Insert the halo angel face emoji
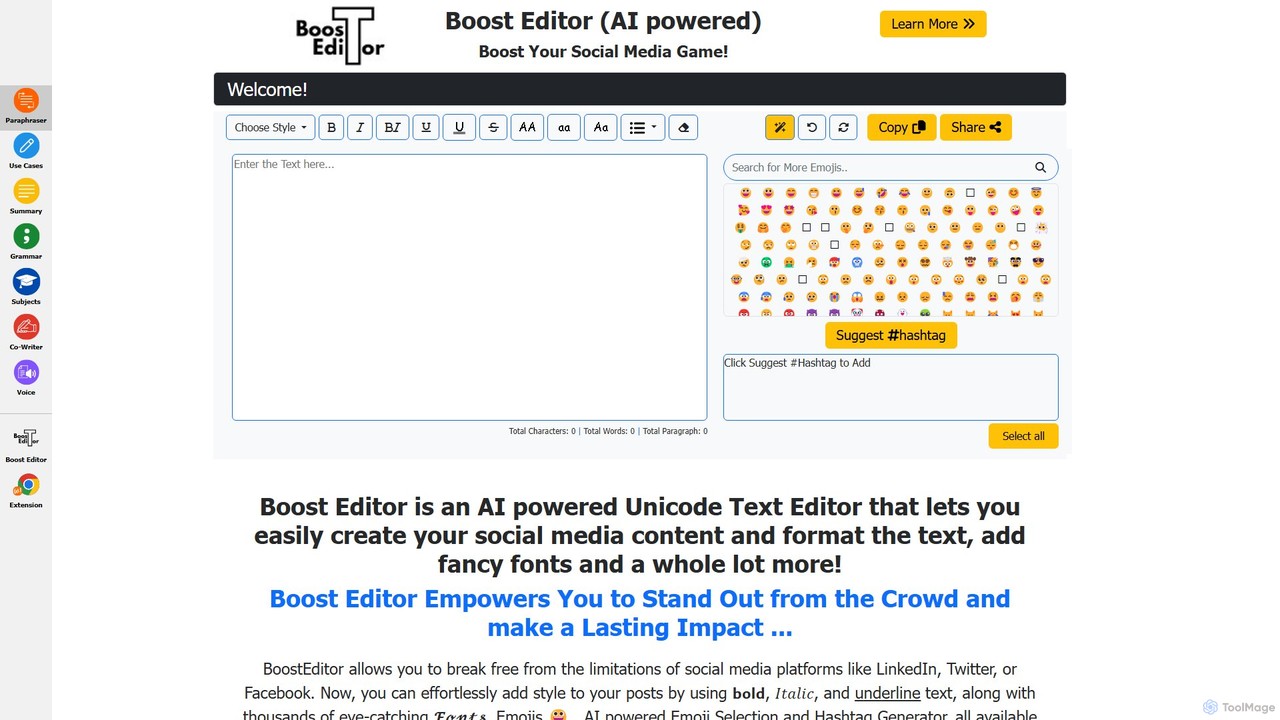Screen dimensions: 1280x720 (1036, 193)
